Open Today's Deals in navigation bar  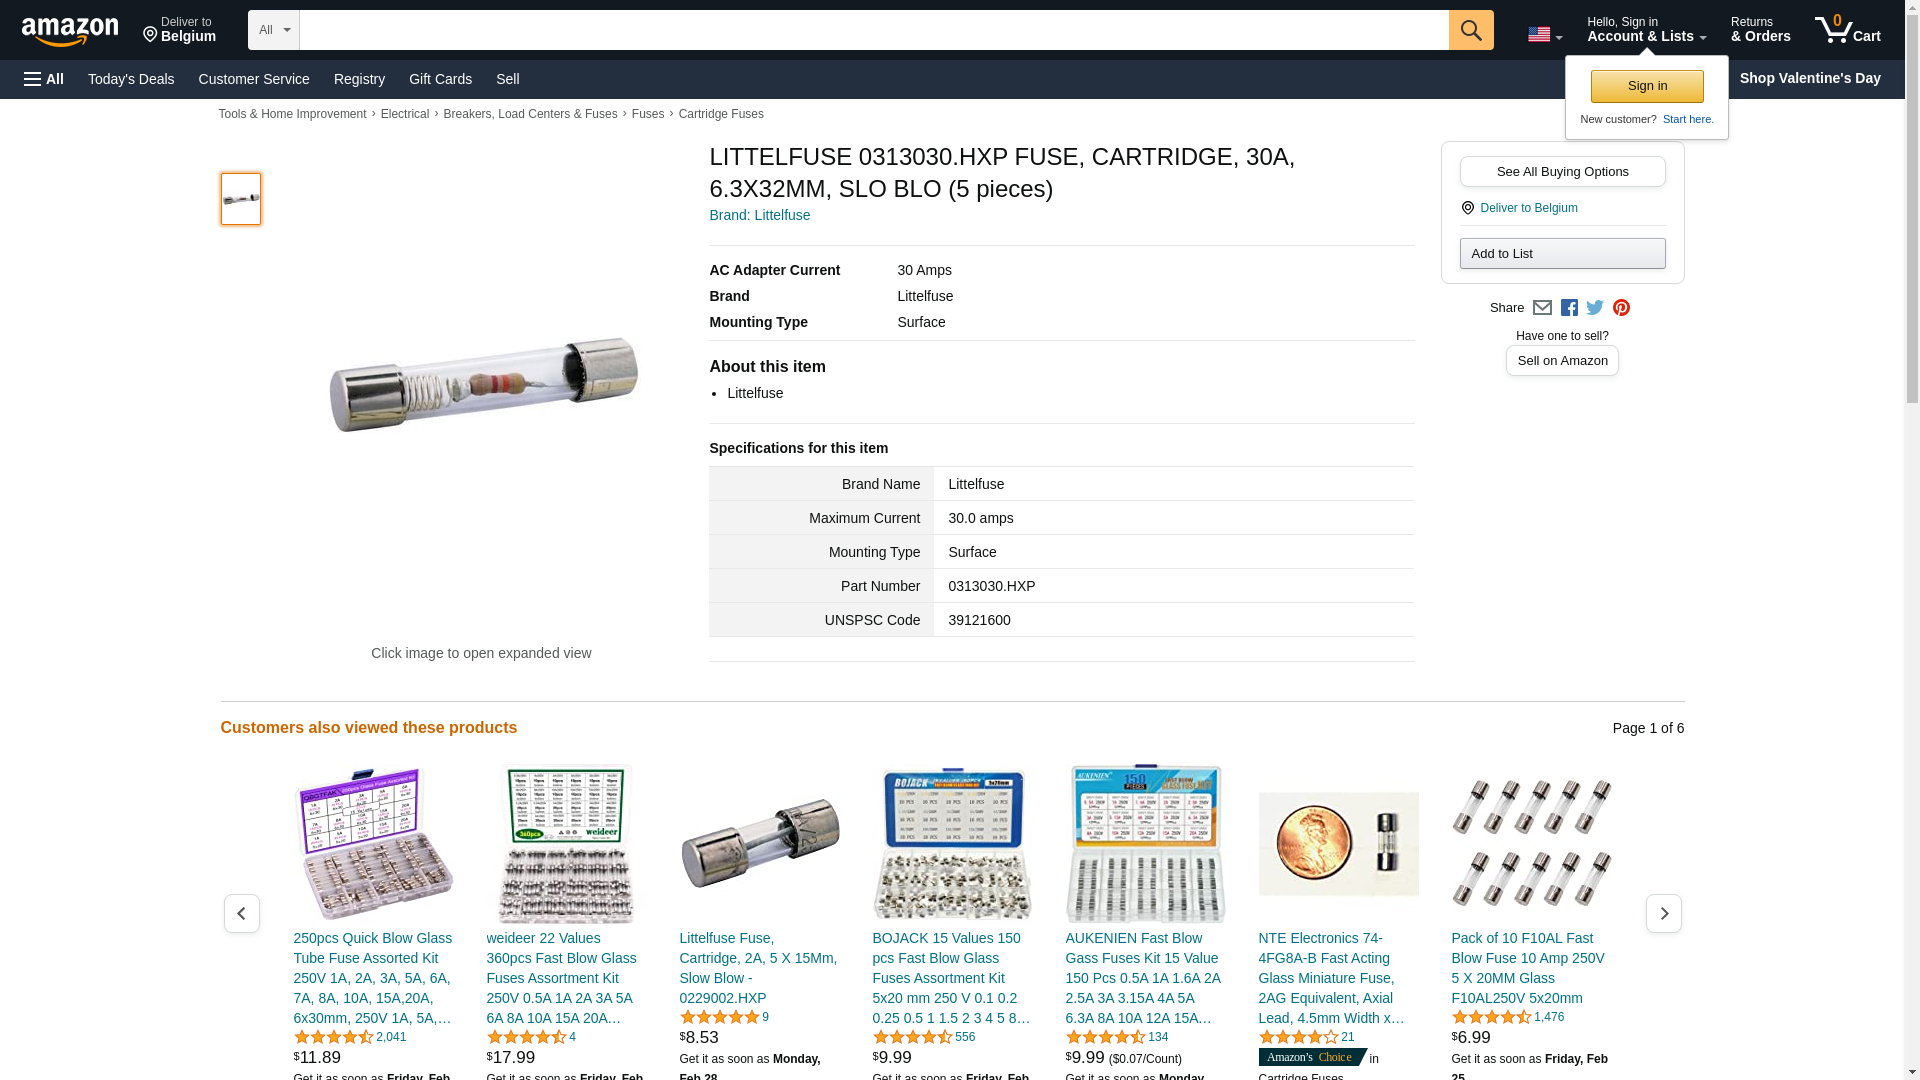pyautogui.click(x=131, y=79)
